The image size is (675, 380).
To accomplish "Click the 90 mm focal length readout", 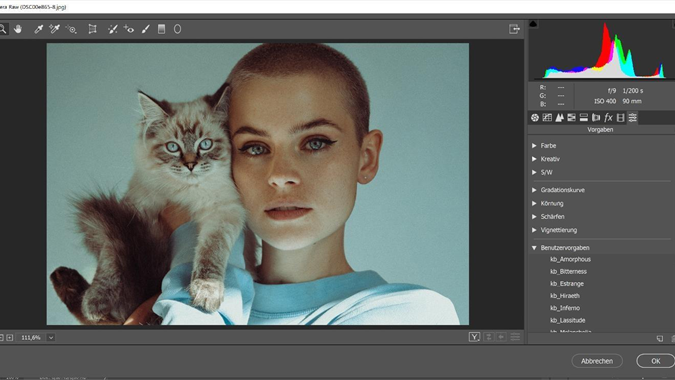I will pyautogui.click(x=632, y=101).
